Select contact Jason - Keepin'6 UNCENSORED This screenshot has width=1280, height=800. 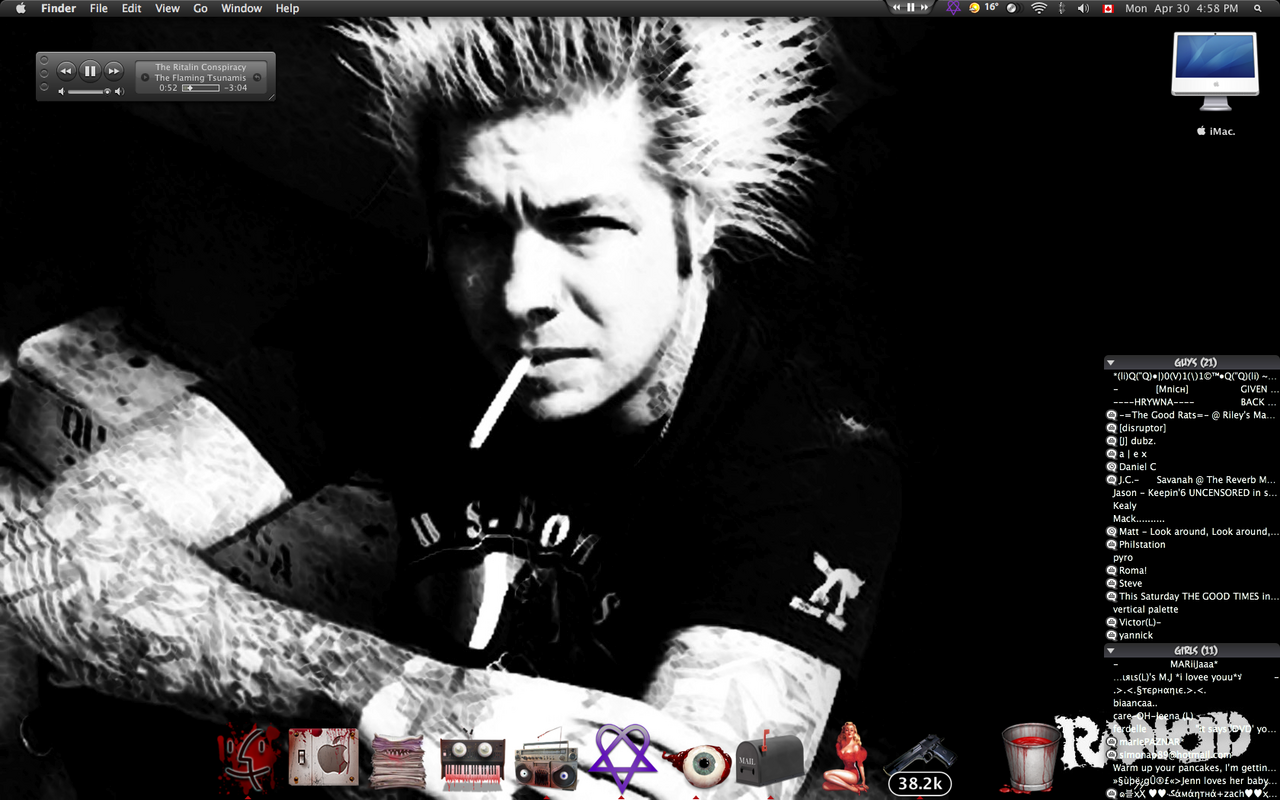(x=1192, y=493)
